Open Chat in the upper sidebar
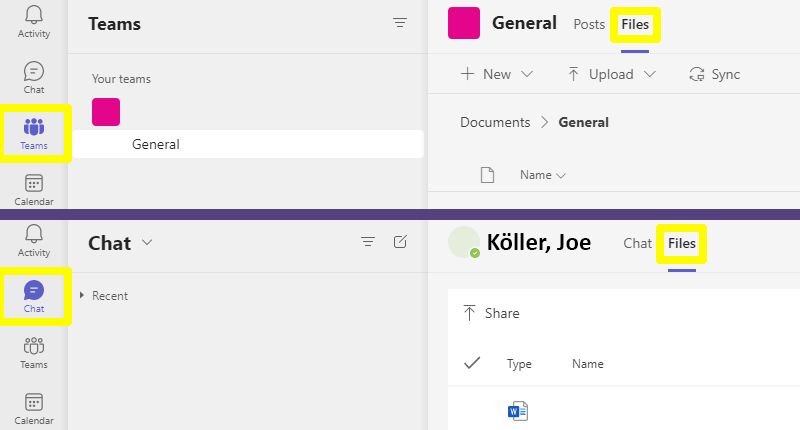The width and height of the screenshot is (800, 430). pos(34,78)
